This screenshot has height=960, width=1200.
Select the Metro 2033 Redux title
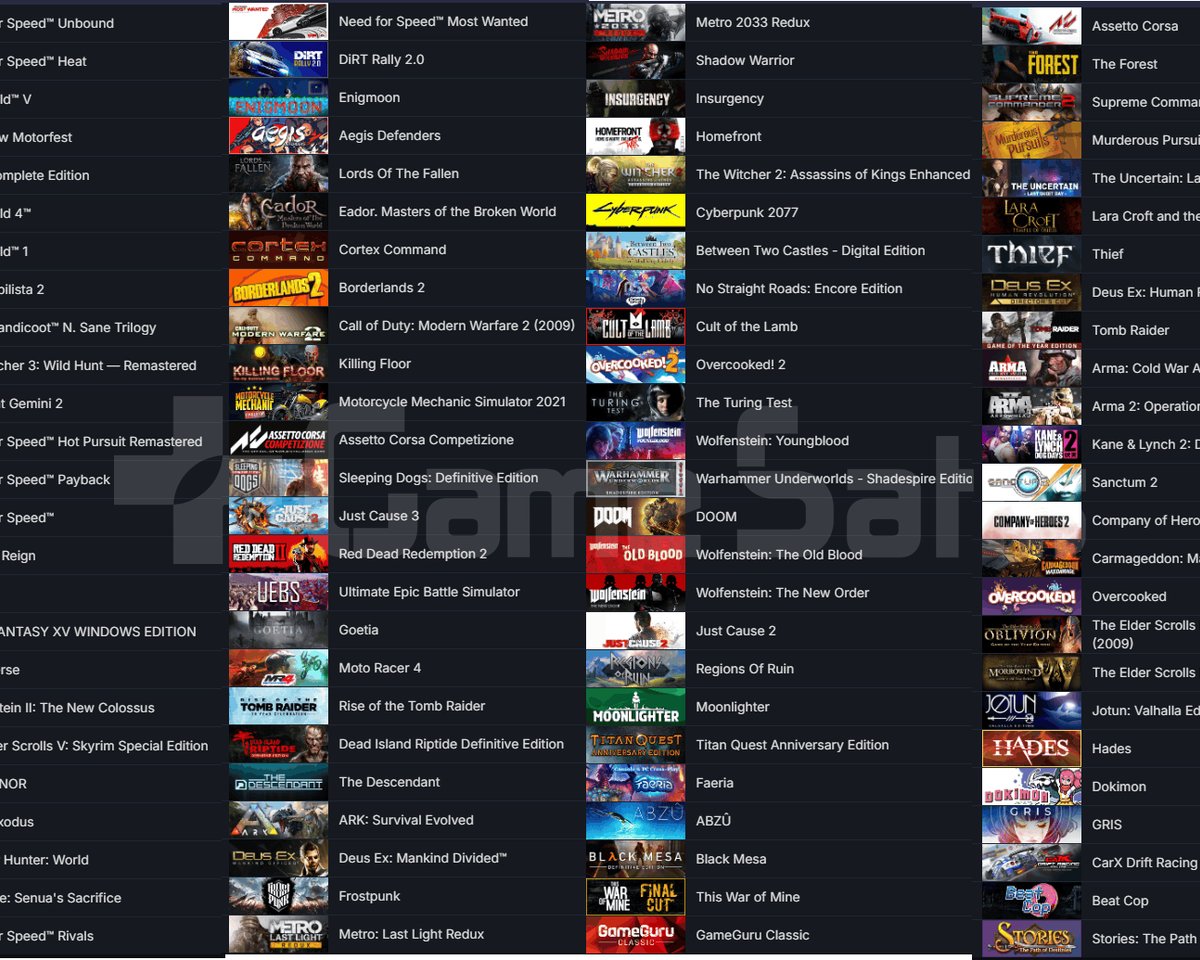pos(753,22)
